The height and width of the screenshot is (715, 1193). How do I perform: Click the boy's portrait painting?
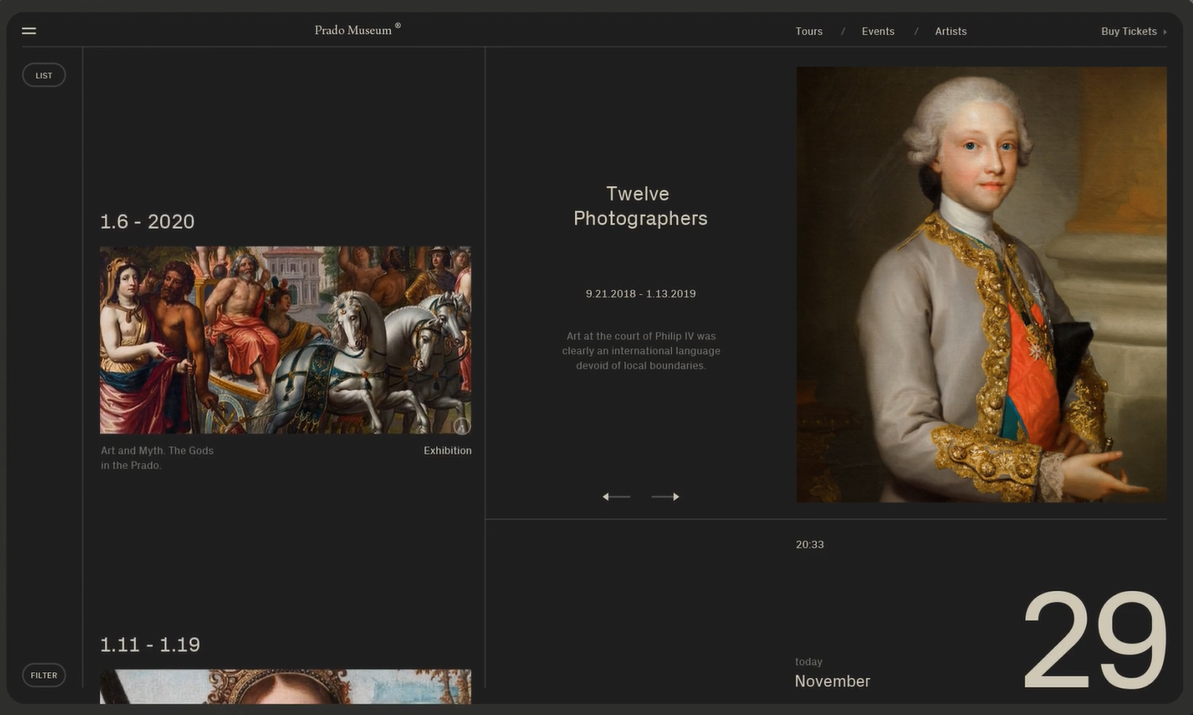pyautogui.click(x=981, y=284)
